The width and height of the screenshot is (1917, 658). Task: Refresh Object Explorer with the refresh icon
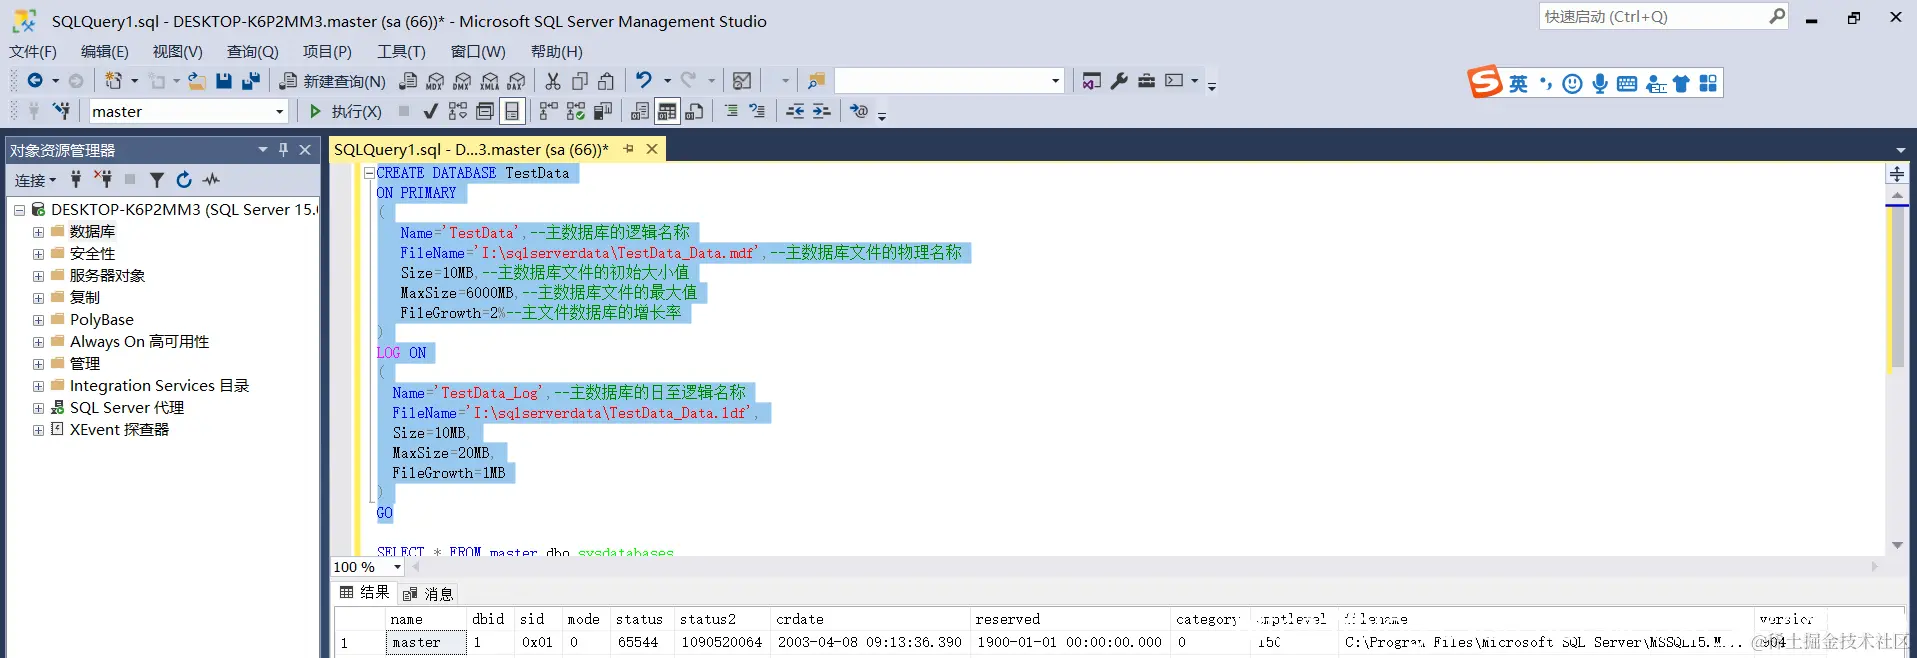coord(184,180)
